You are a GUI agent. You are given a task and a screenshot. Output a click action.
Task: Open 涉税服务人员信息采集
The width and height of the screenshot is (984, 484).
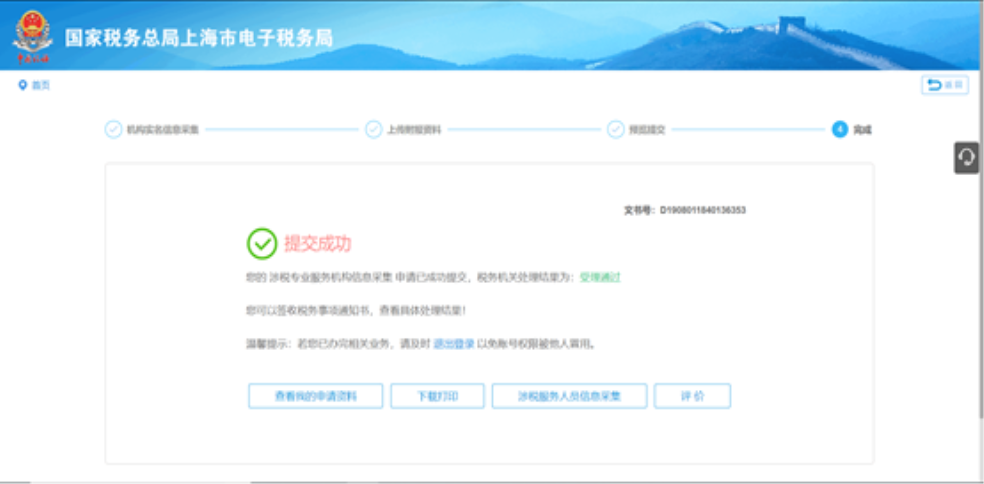click(569, 396)
